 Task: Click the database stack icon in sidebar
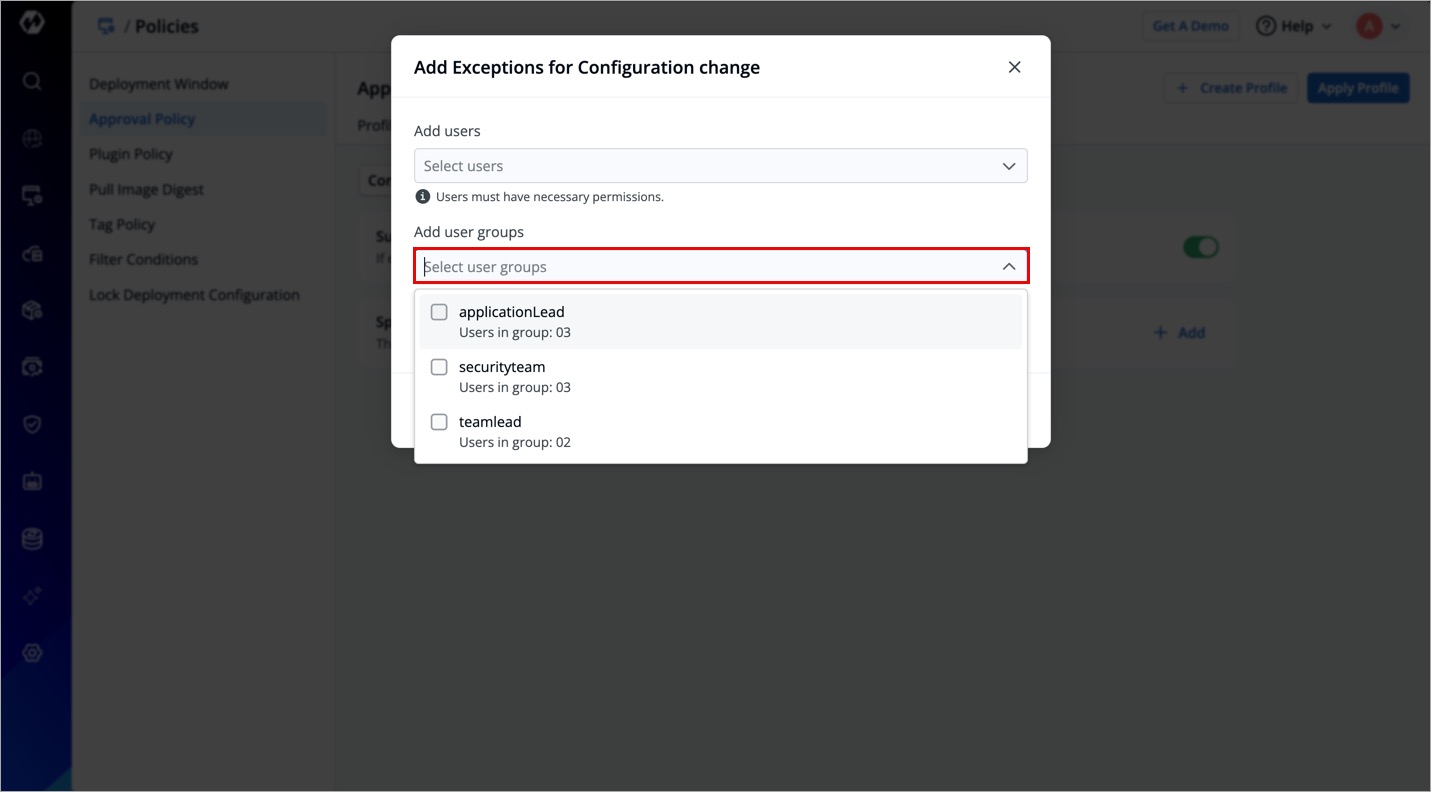coord(32,540)
